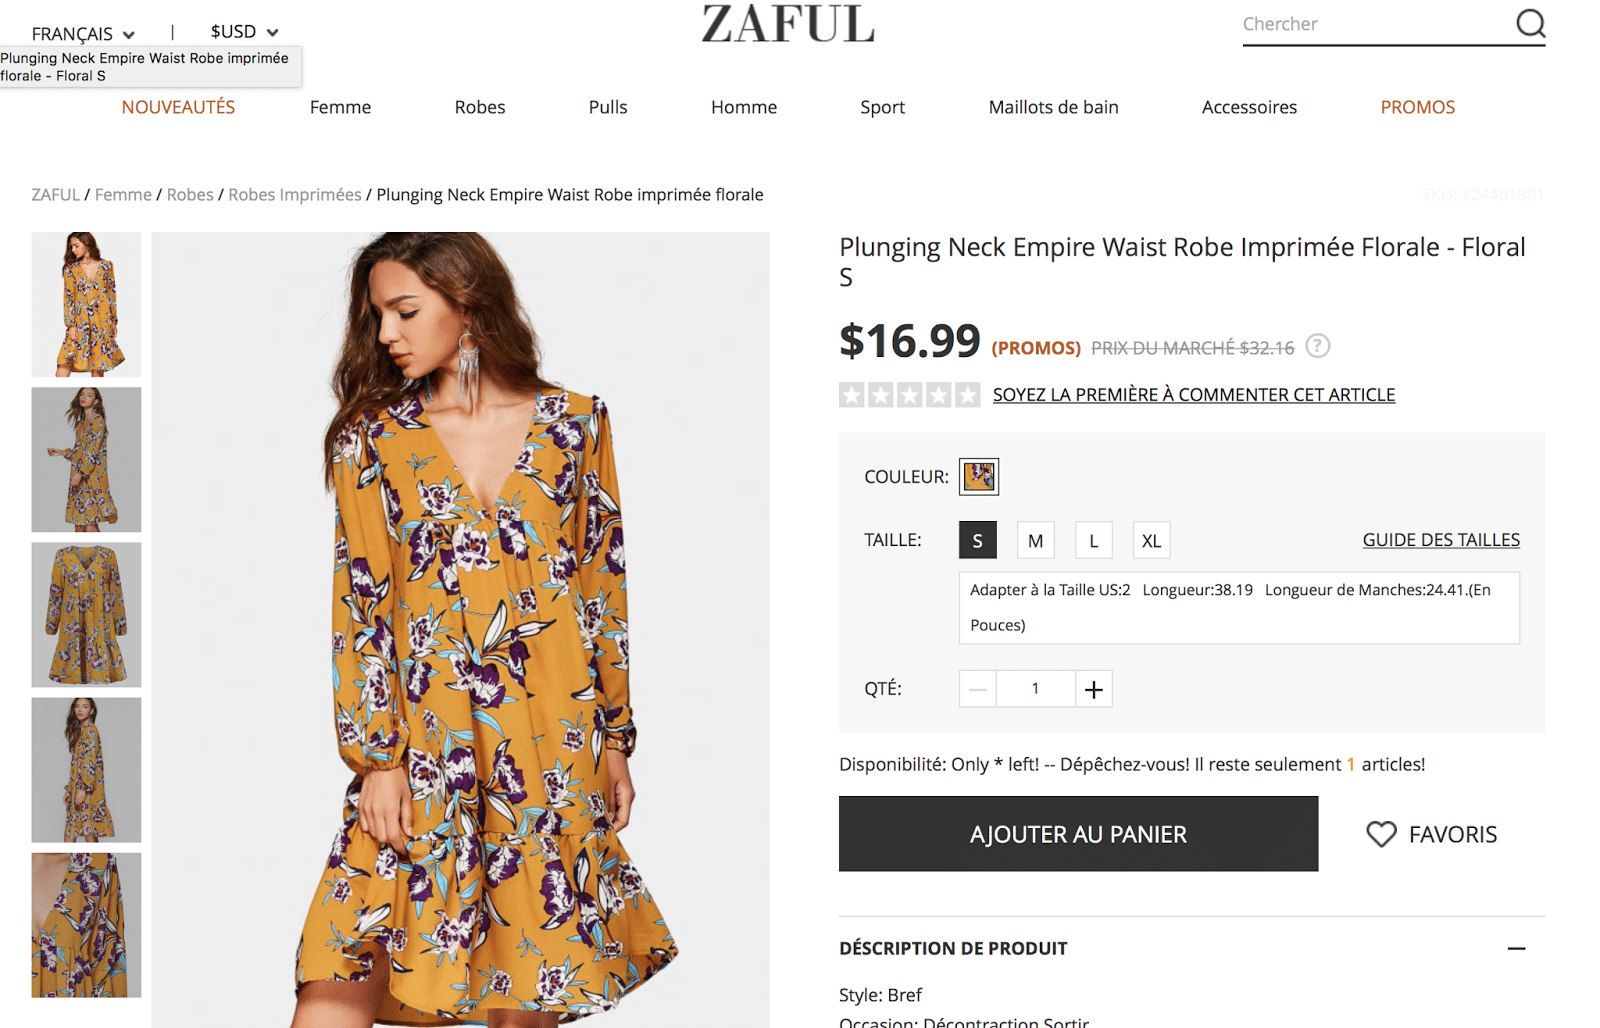Open the Maillots de bain menu

coord(1053,107)
